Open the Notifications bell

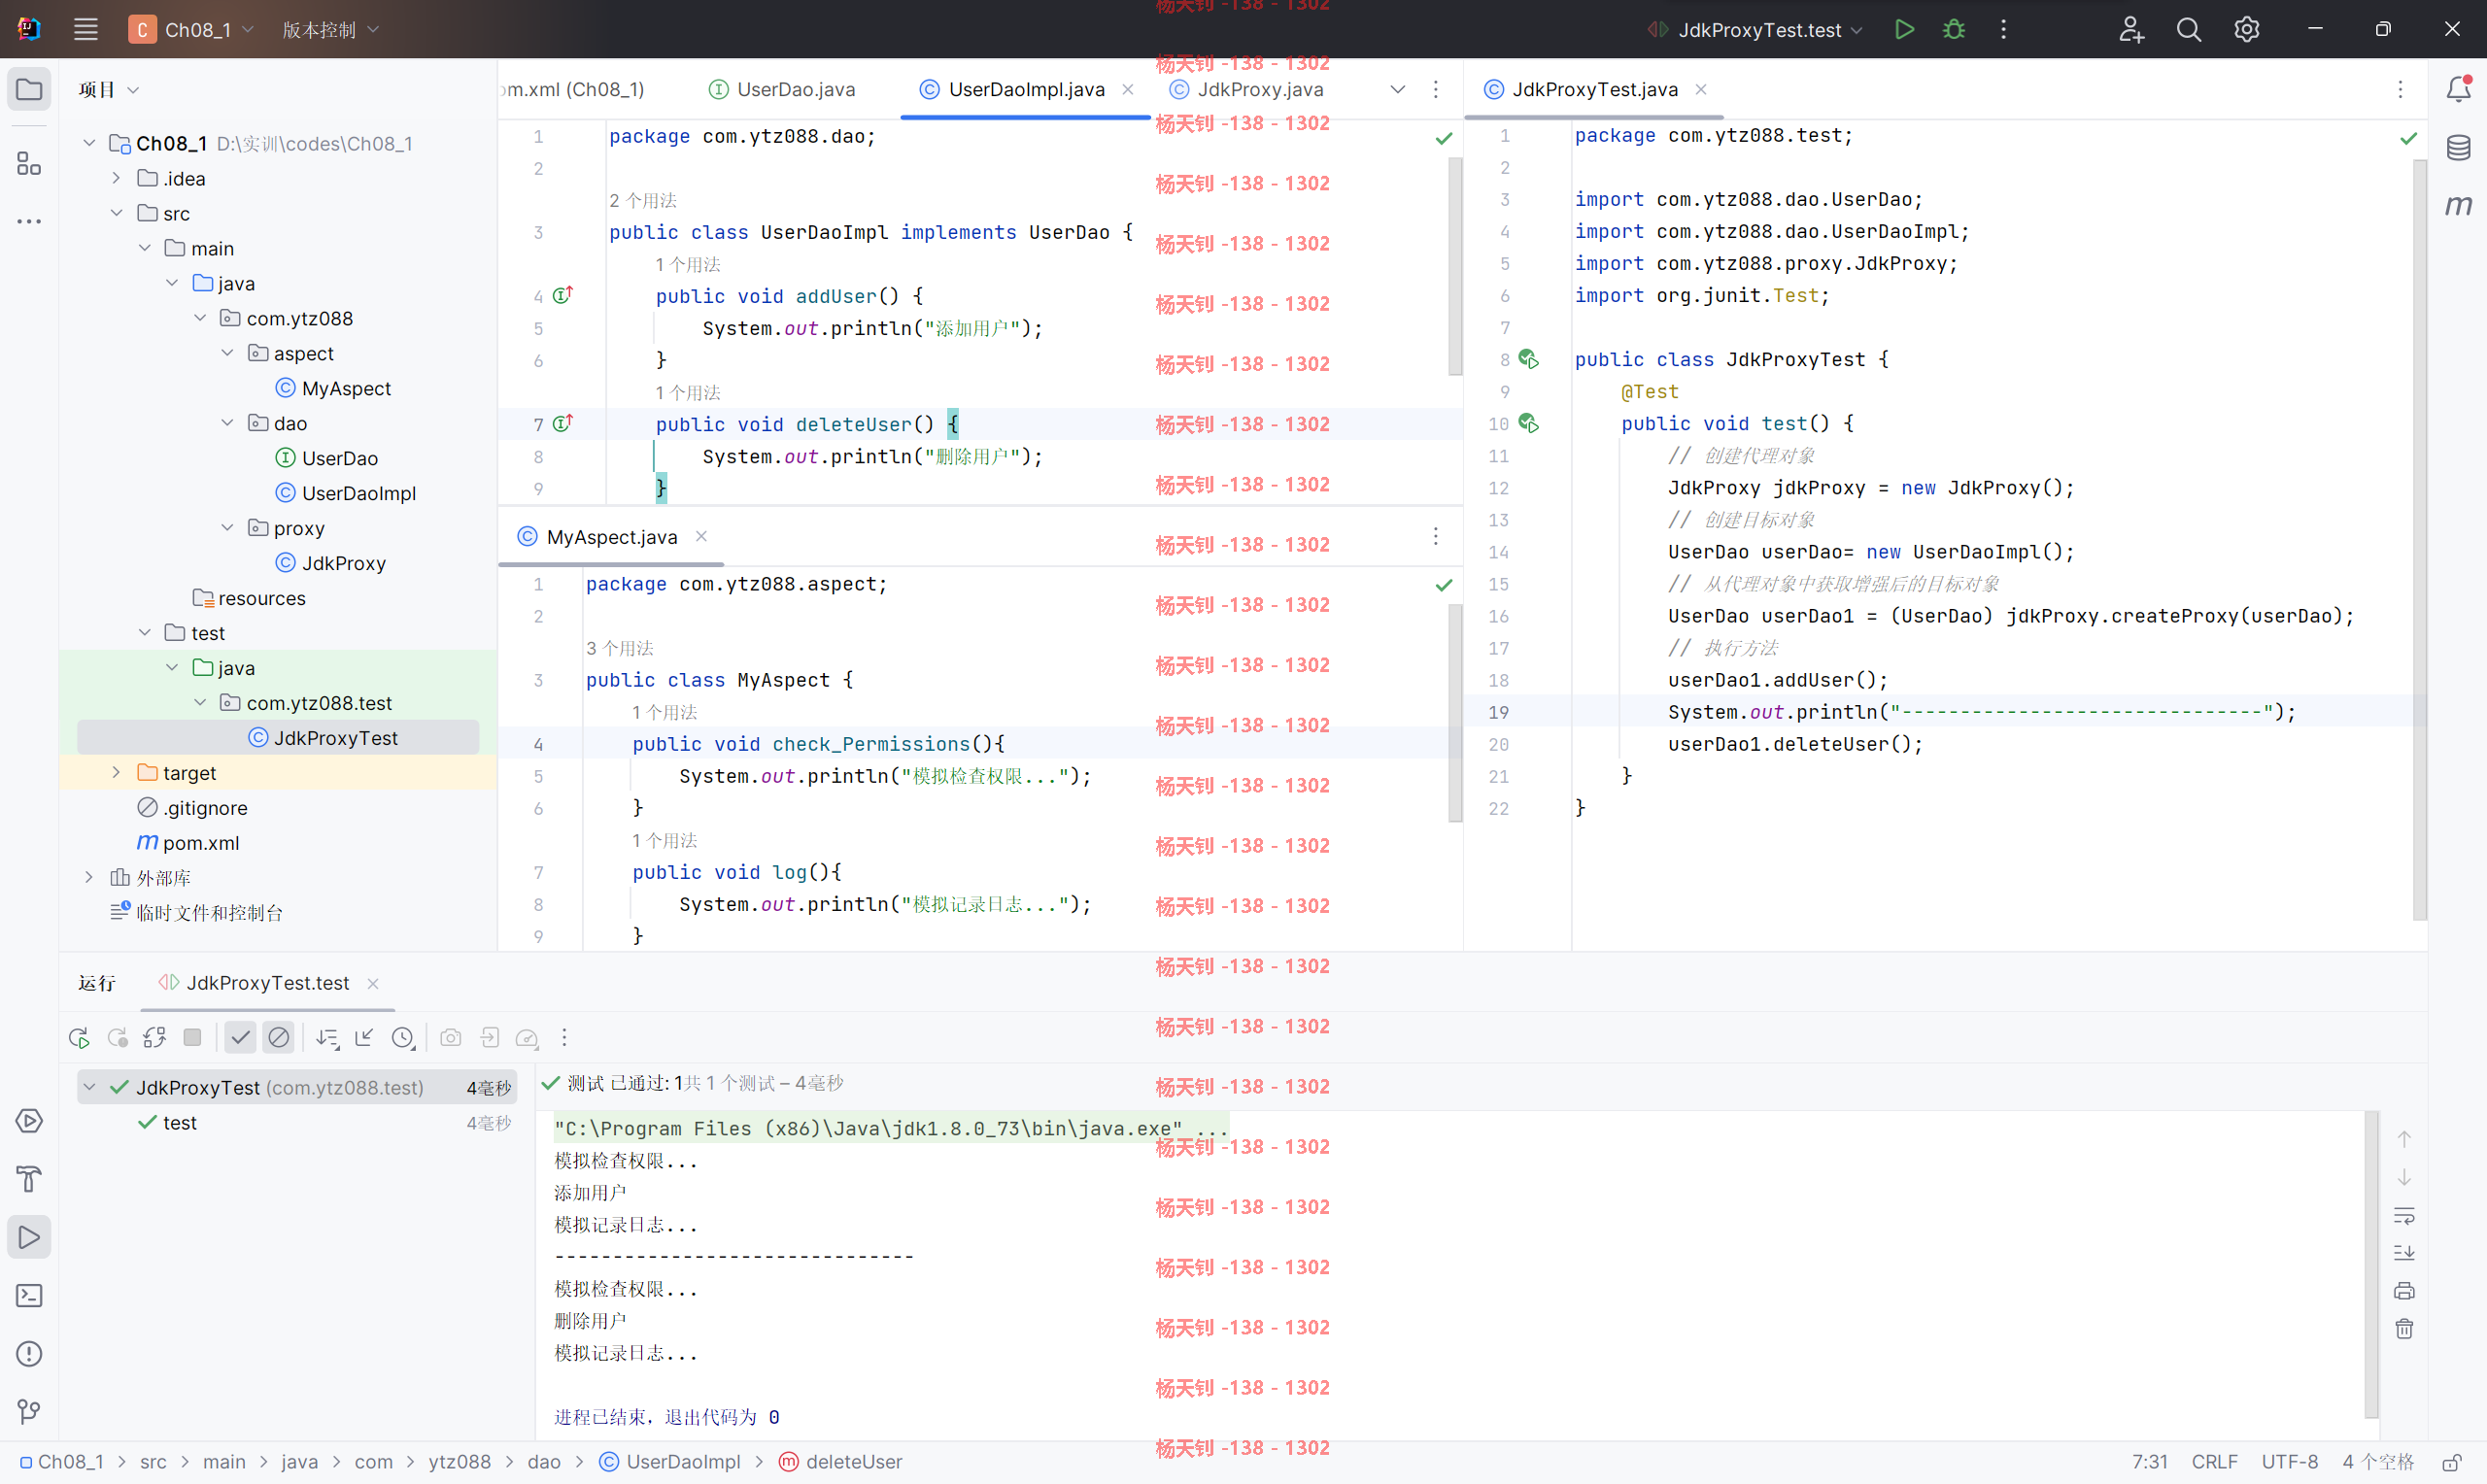point(2458,89)
